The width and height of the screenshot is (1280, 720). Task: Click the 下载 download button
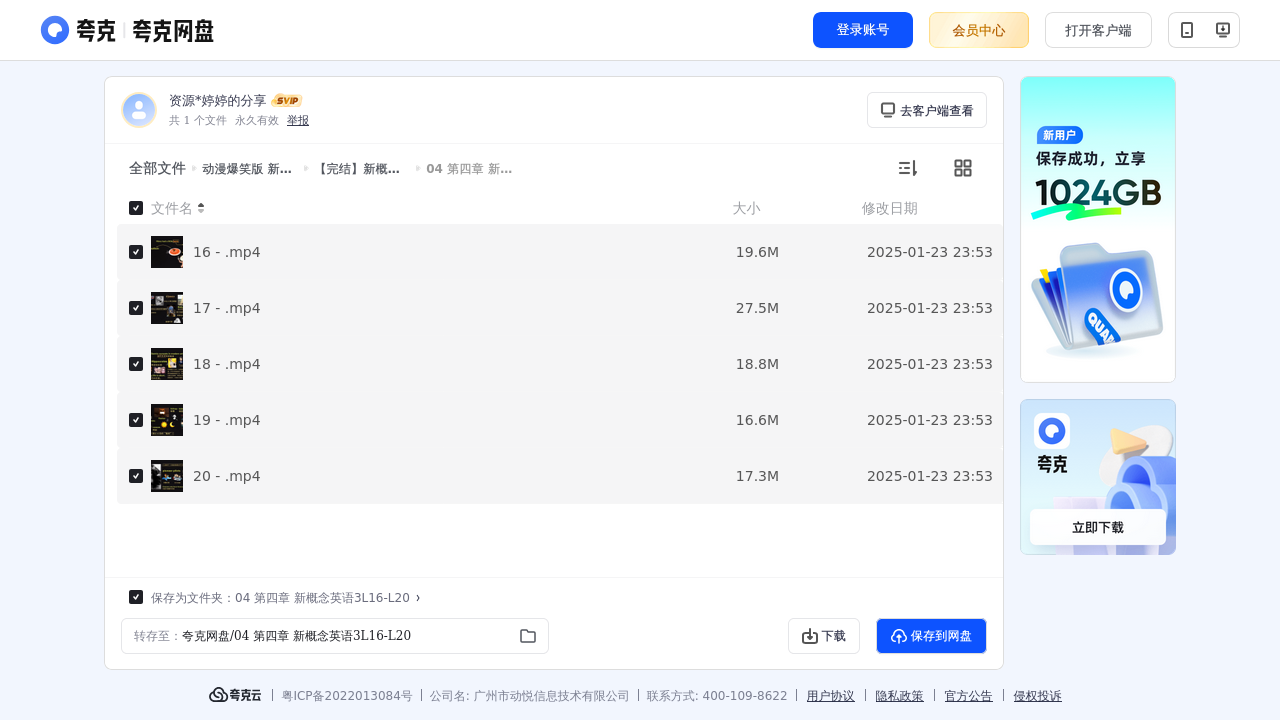824,636
